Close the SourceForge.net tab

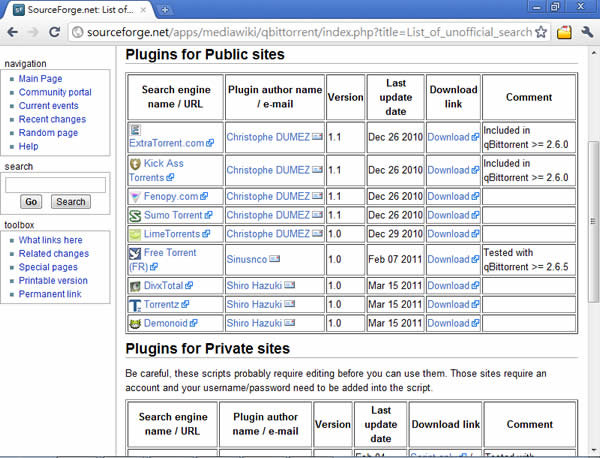(143, 10)
